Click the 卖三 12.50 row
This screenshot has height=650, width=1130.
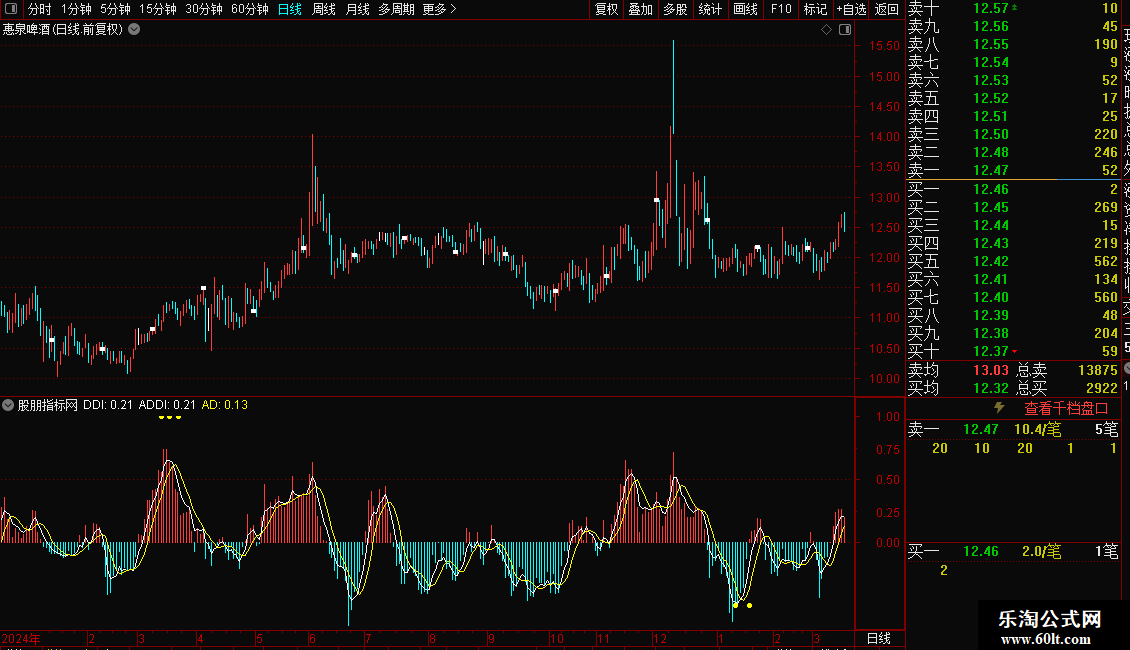[1013, 134]
